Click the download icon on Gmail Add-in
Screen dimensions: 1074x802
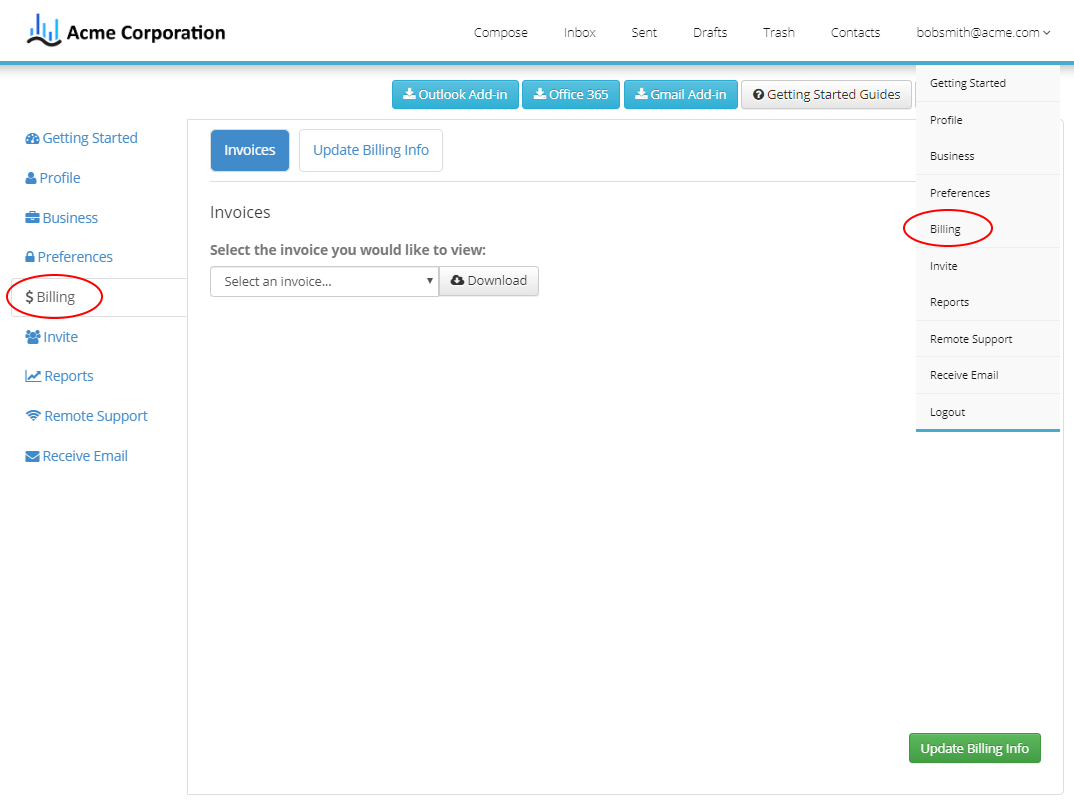coord(641,95)
